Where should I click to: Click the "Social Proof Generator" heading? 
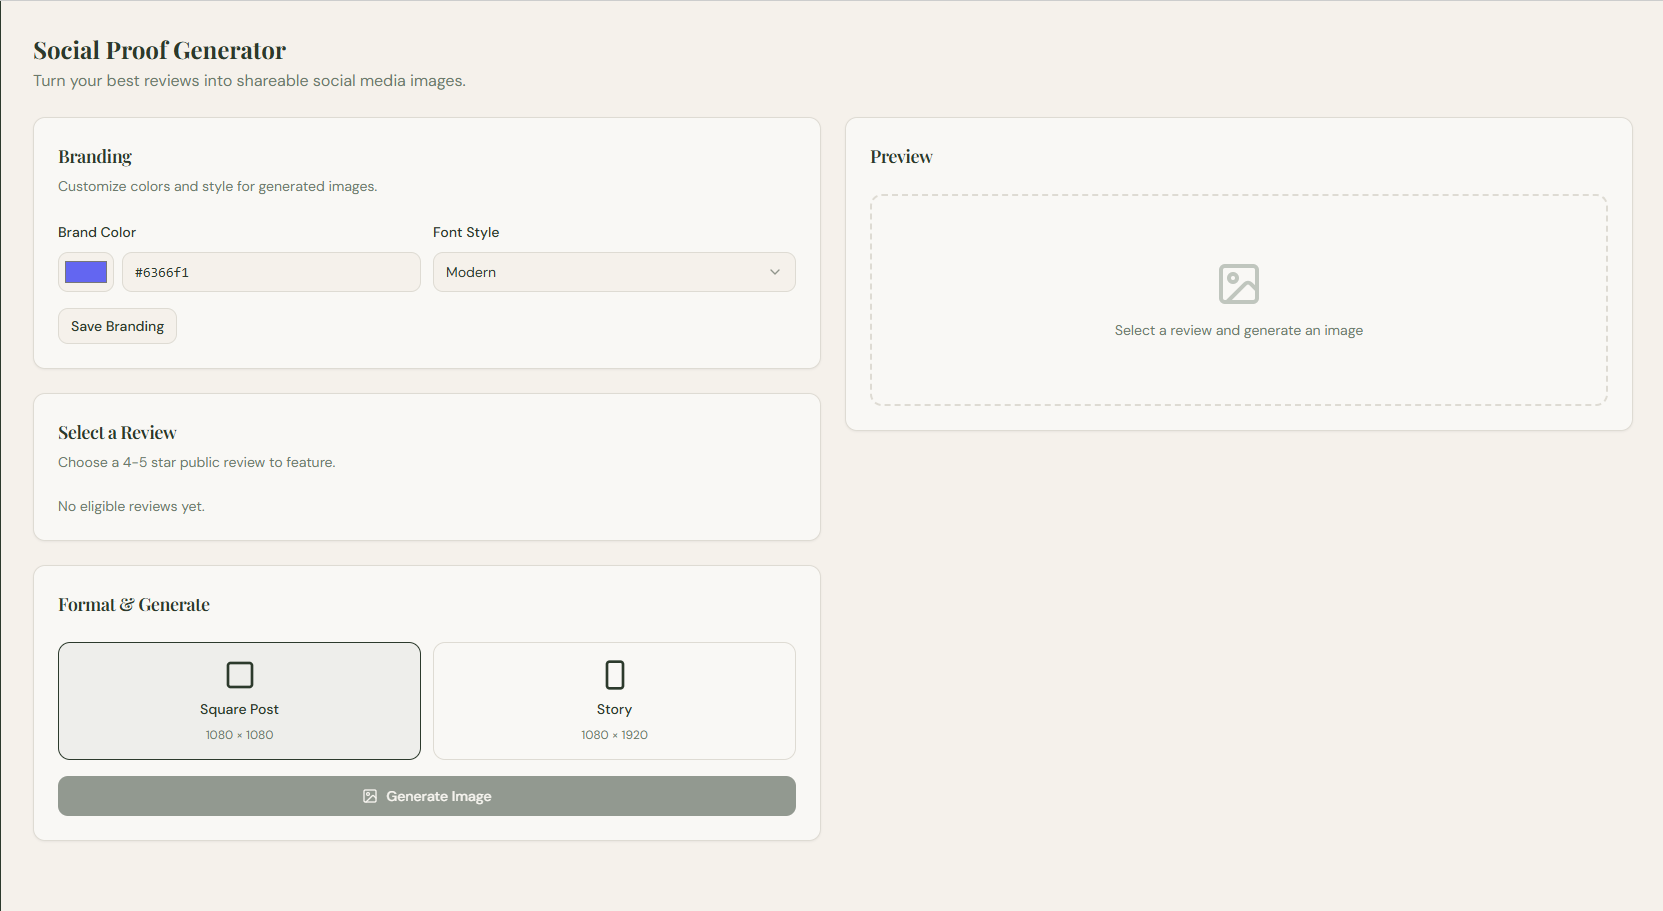[160, 50]
